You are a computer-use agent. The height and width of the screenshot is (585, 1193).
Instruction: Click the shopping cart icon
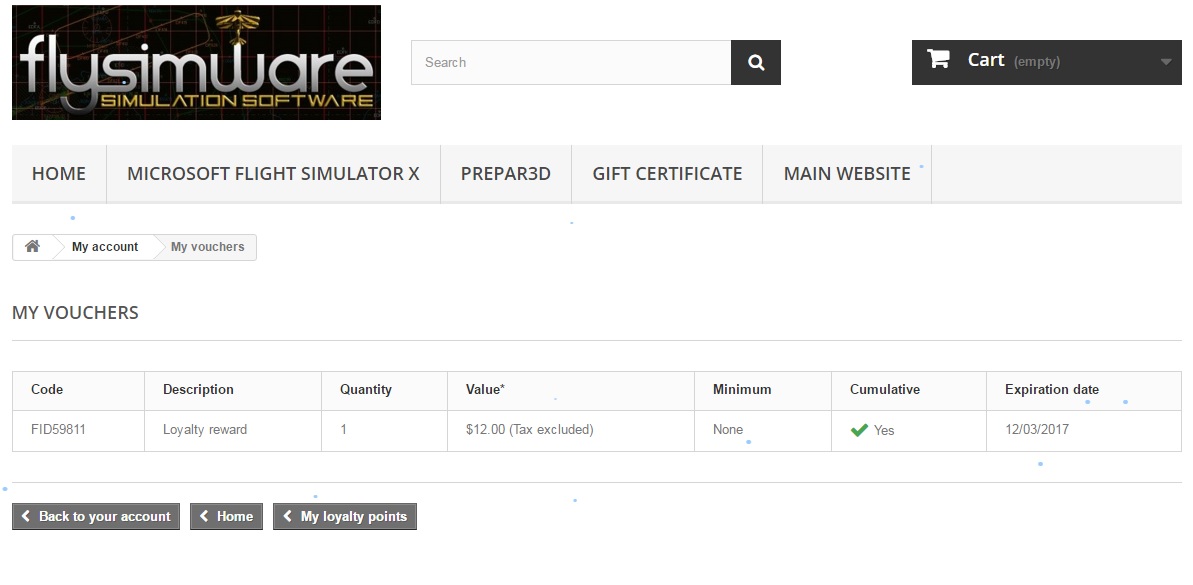coord(938,59)
